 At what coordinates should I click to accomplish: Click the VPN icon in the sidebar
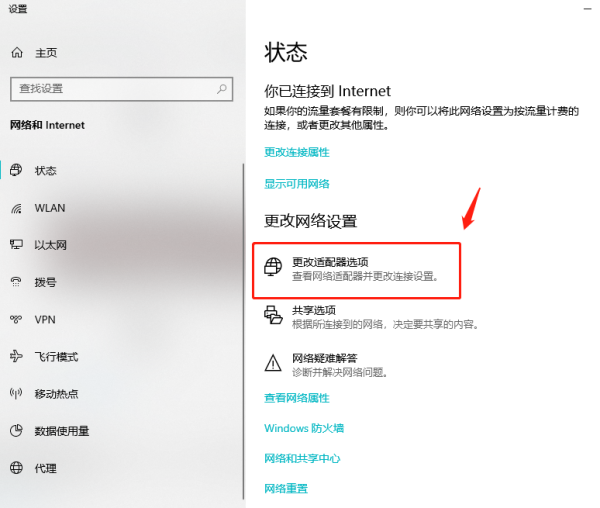click(x=16, y=319)
